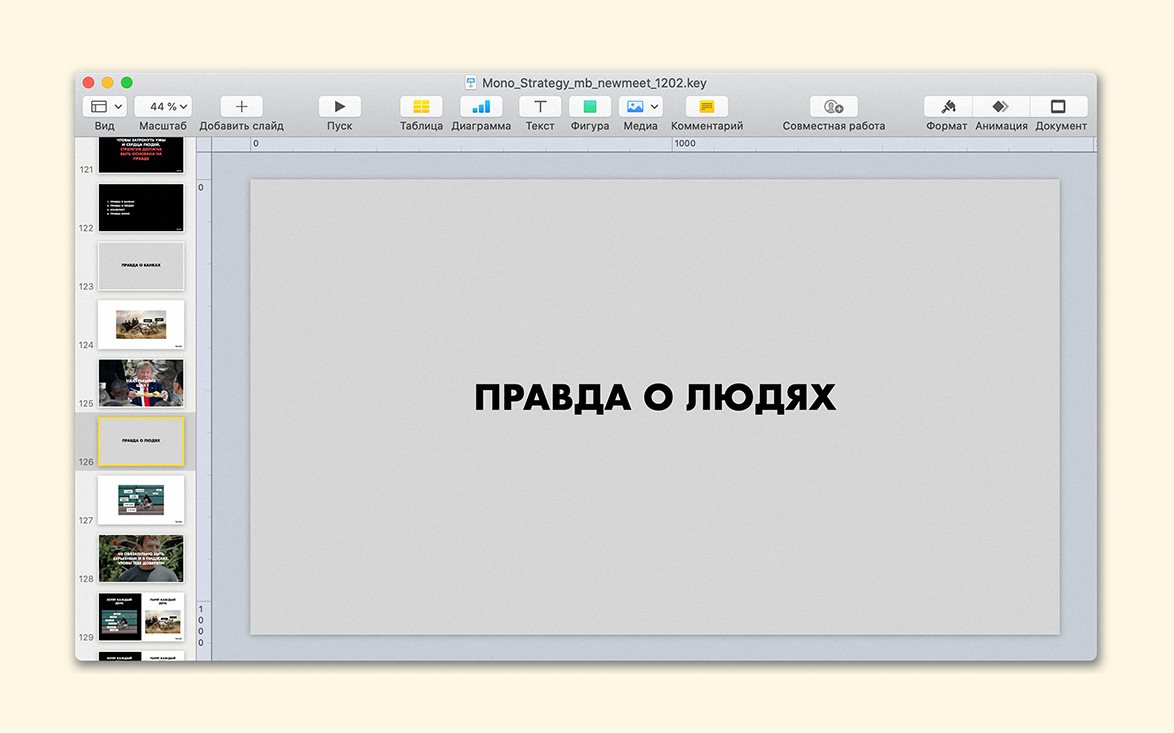The image size is (1174, 733).
Task: Add a text box with Текст icon
Action: (x=540, y=107)
